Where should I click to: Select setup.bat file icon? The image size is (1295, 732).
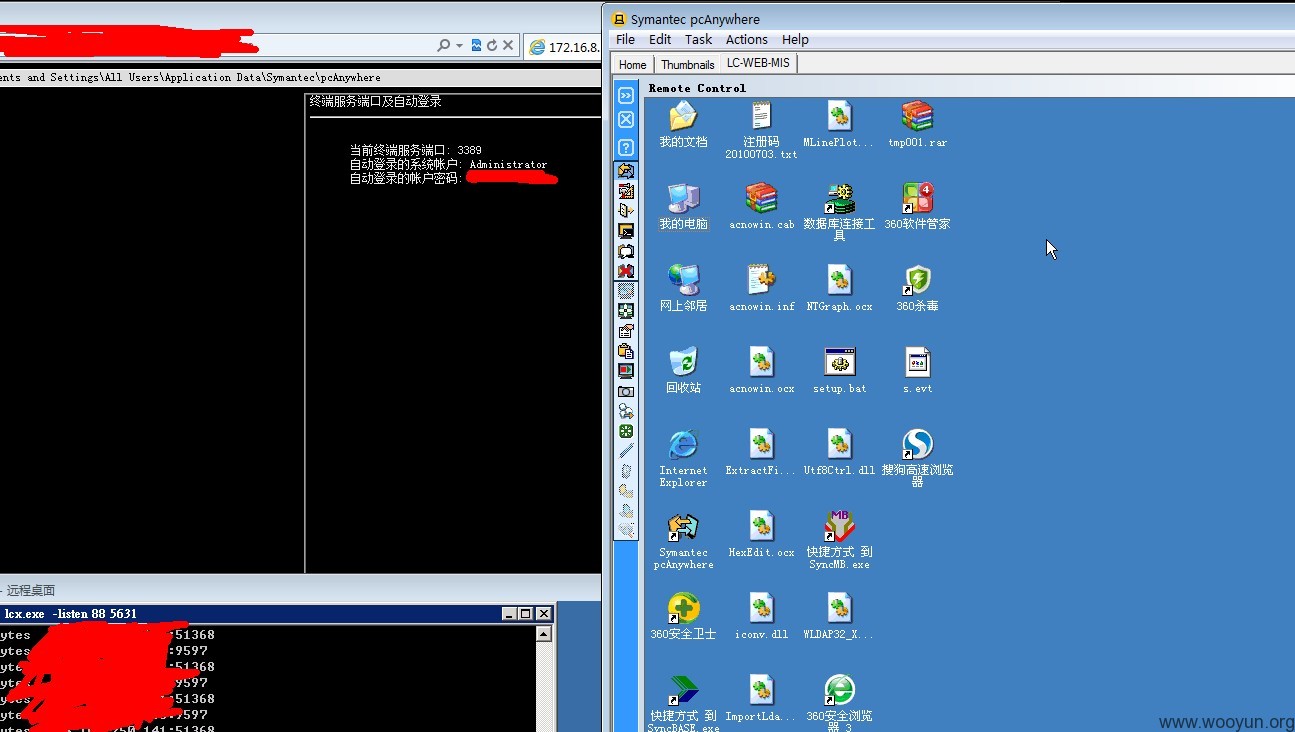point(839,362)
